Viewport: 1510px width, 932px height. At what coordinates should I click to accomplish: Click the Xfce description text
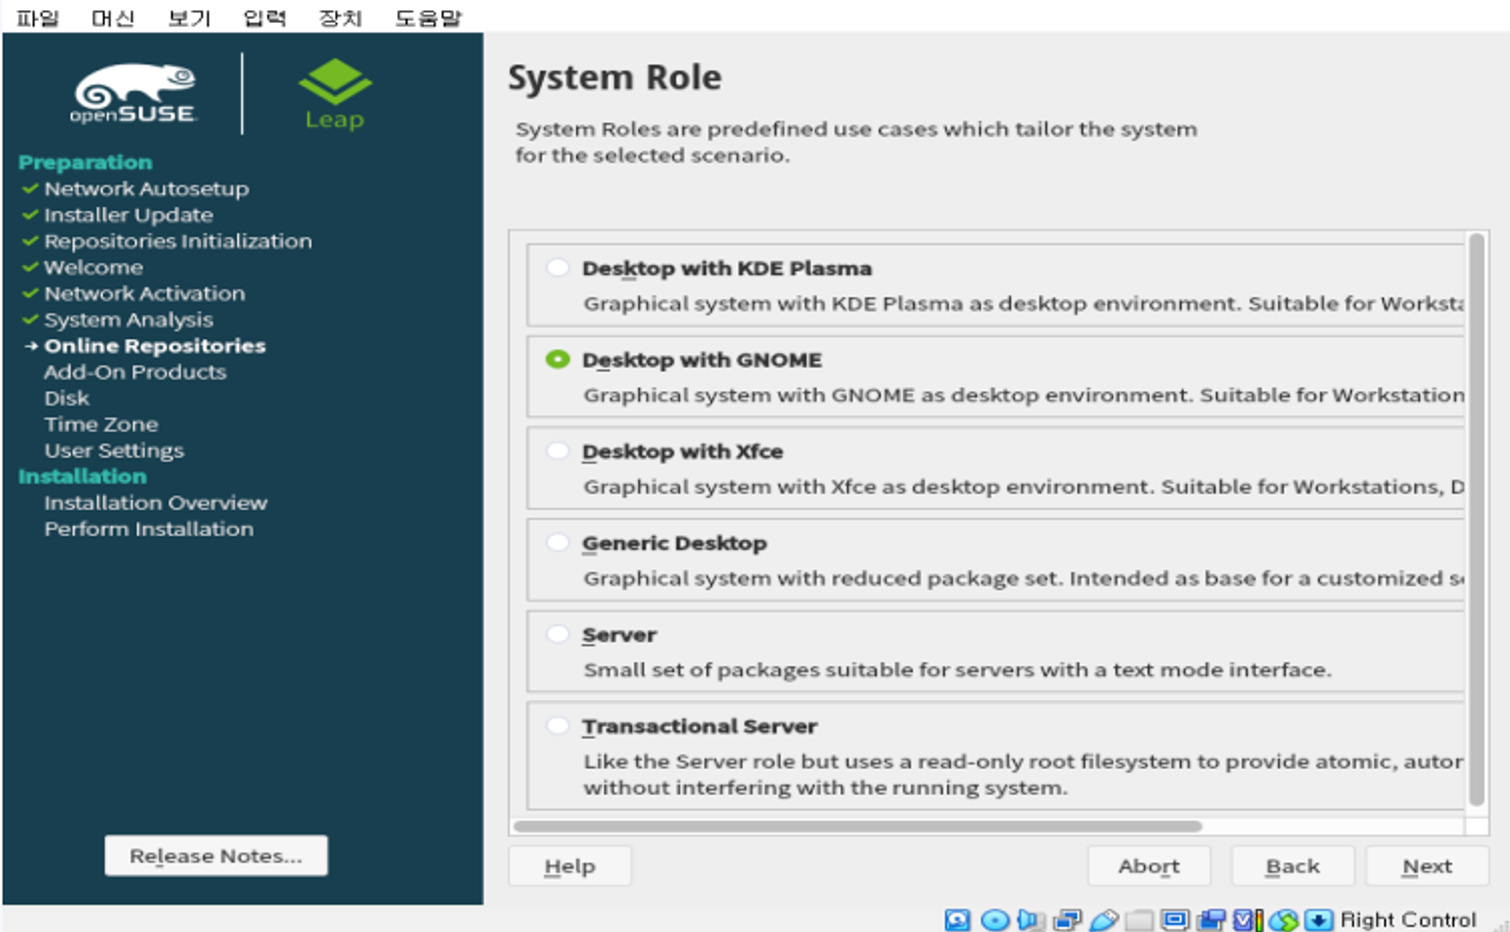pyautogui.click(x=1023, y=486)
